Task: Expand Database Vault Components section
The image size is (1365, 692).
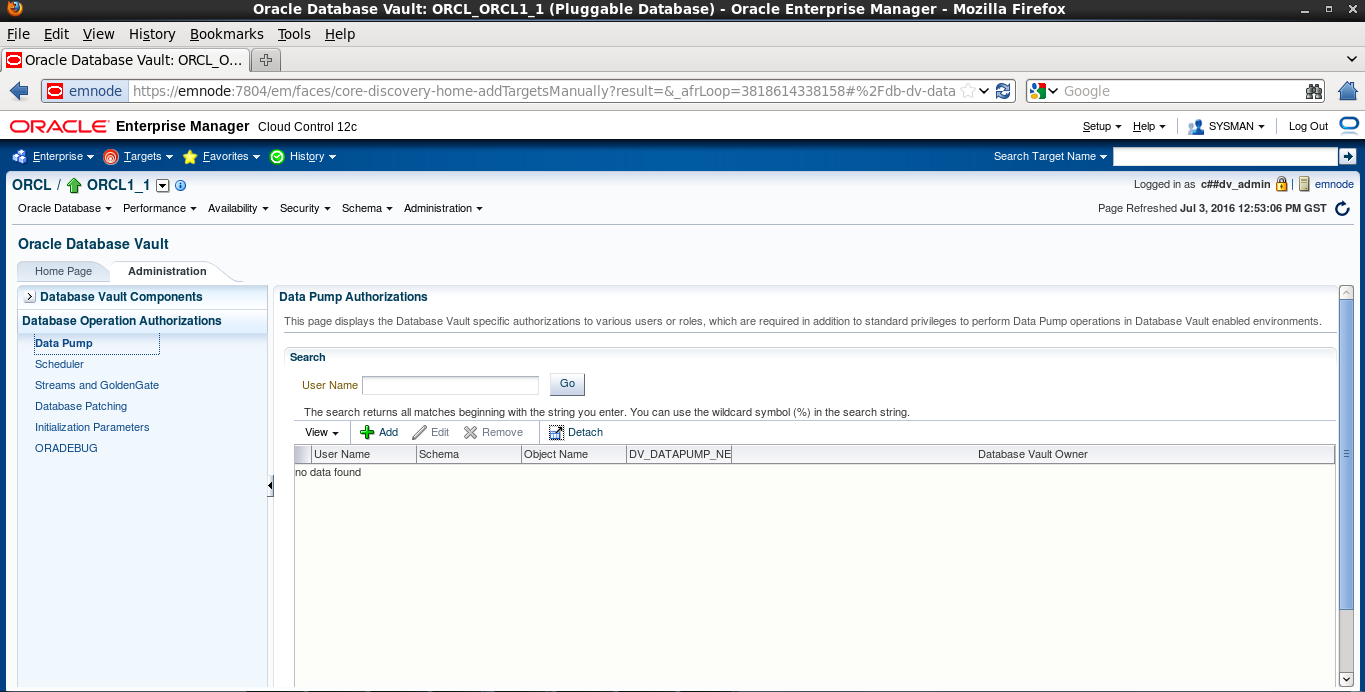Action: coord(30,297)
